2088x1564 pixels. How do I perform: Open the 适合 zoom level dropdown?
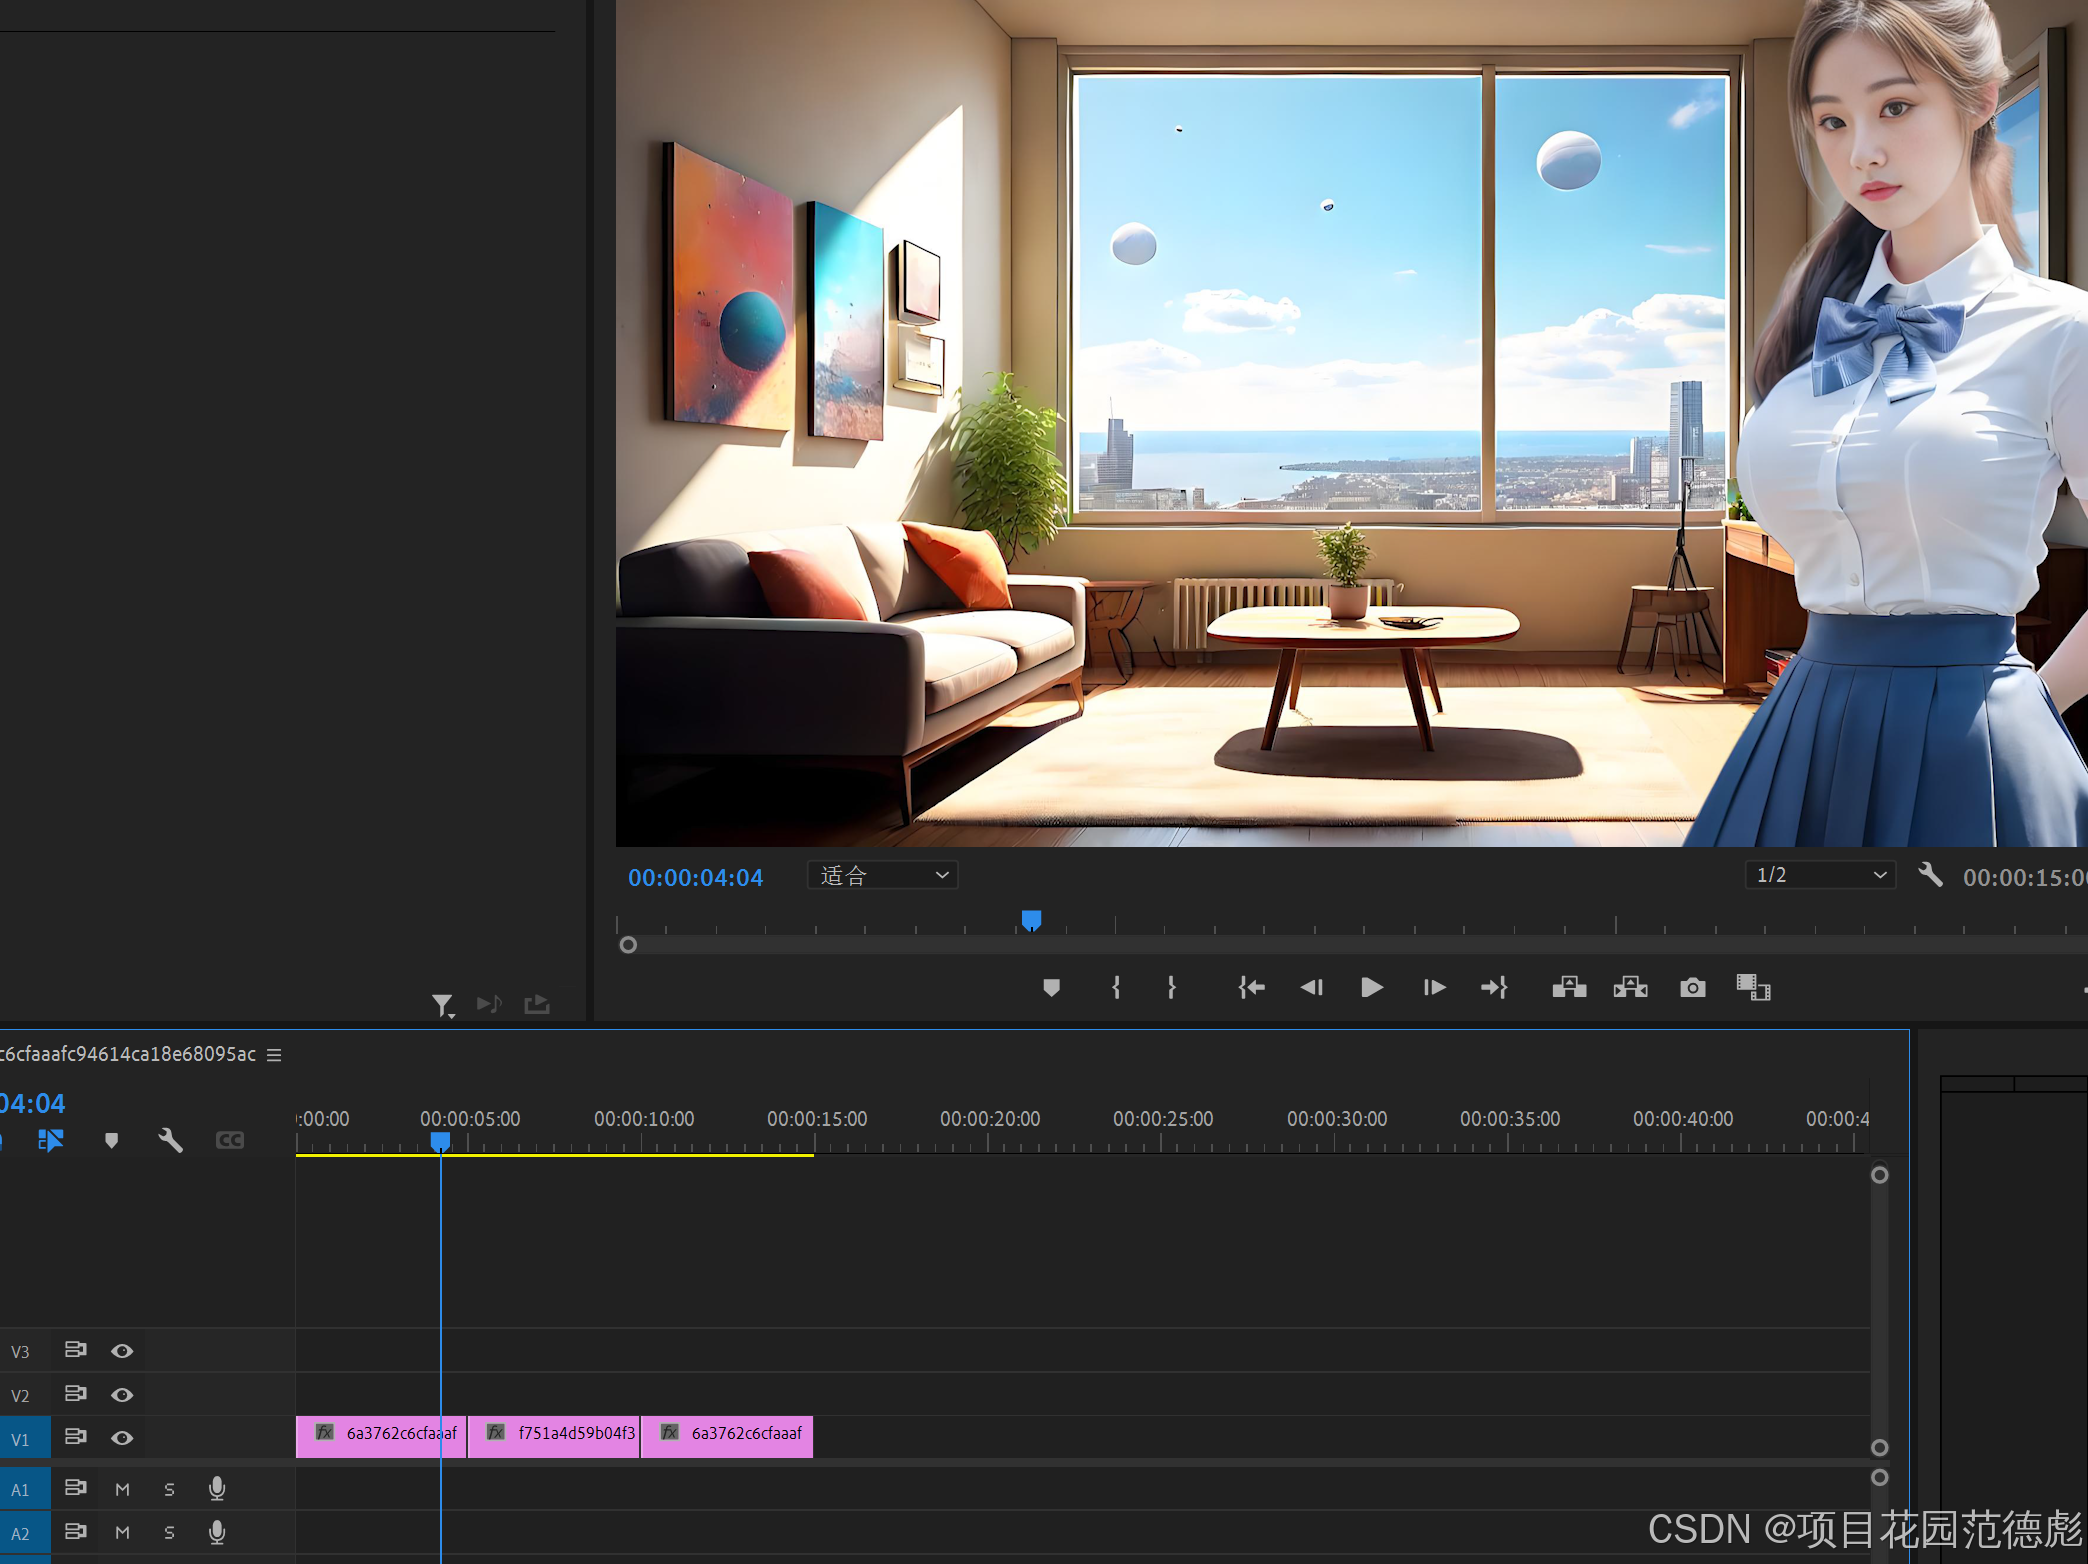click(x=882, y=876)
